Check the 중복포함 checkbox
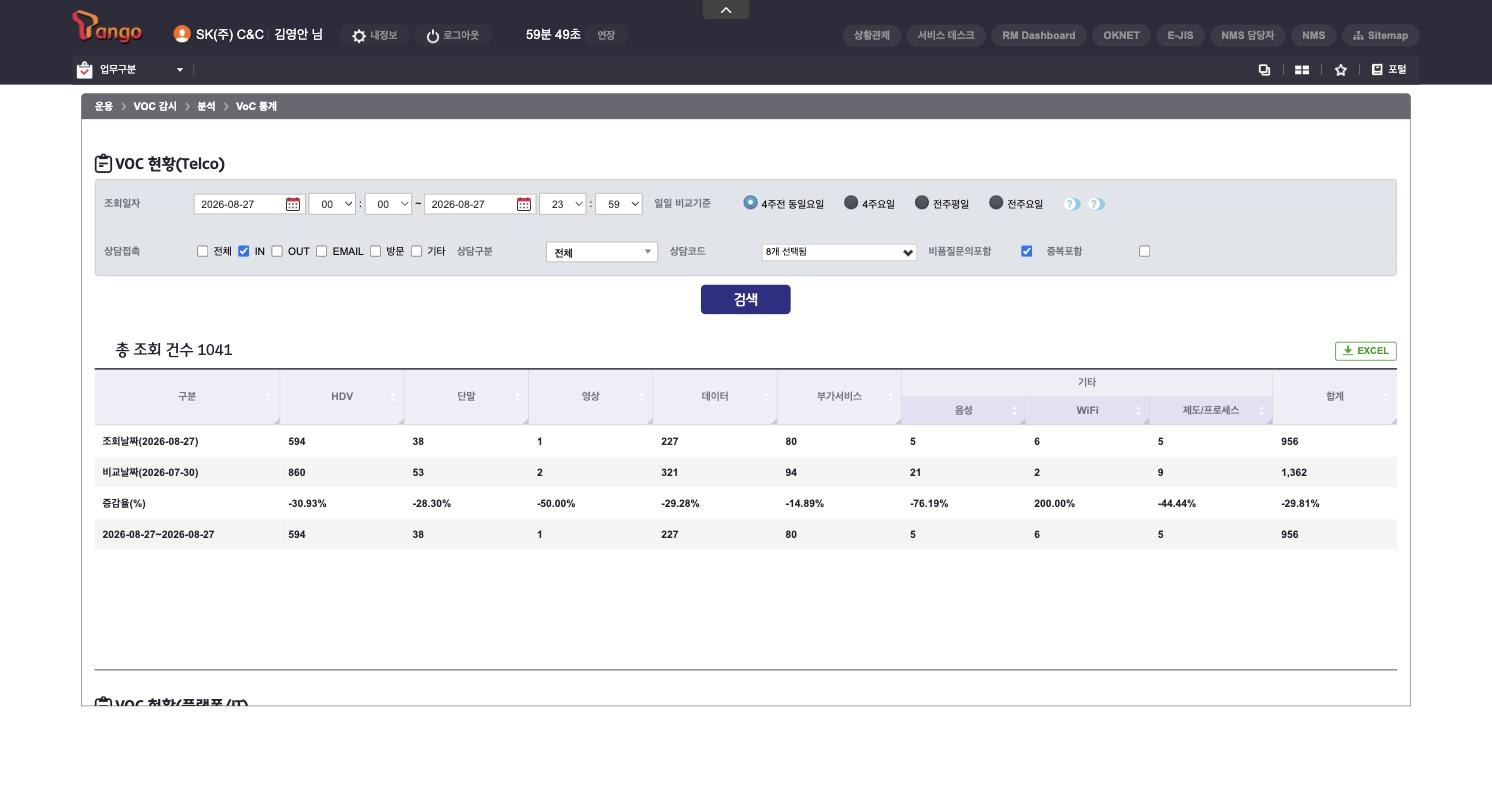This screenshot has height=812, width=1492. pyautogui.click(x=1145, y=251)
